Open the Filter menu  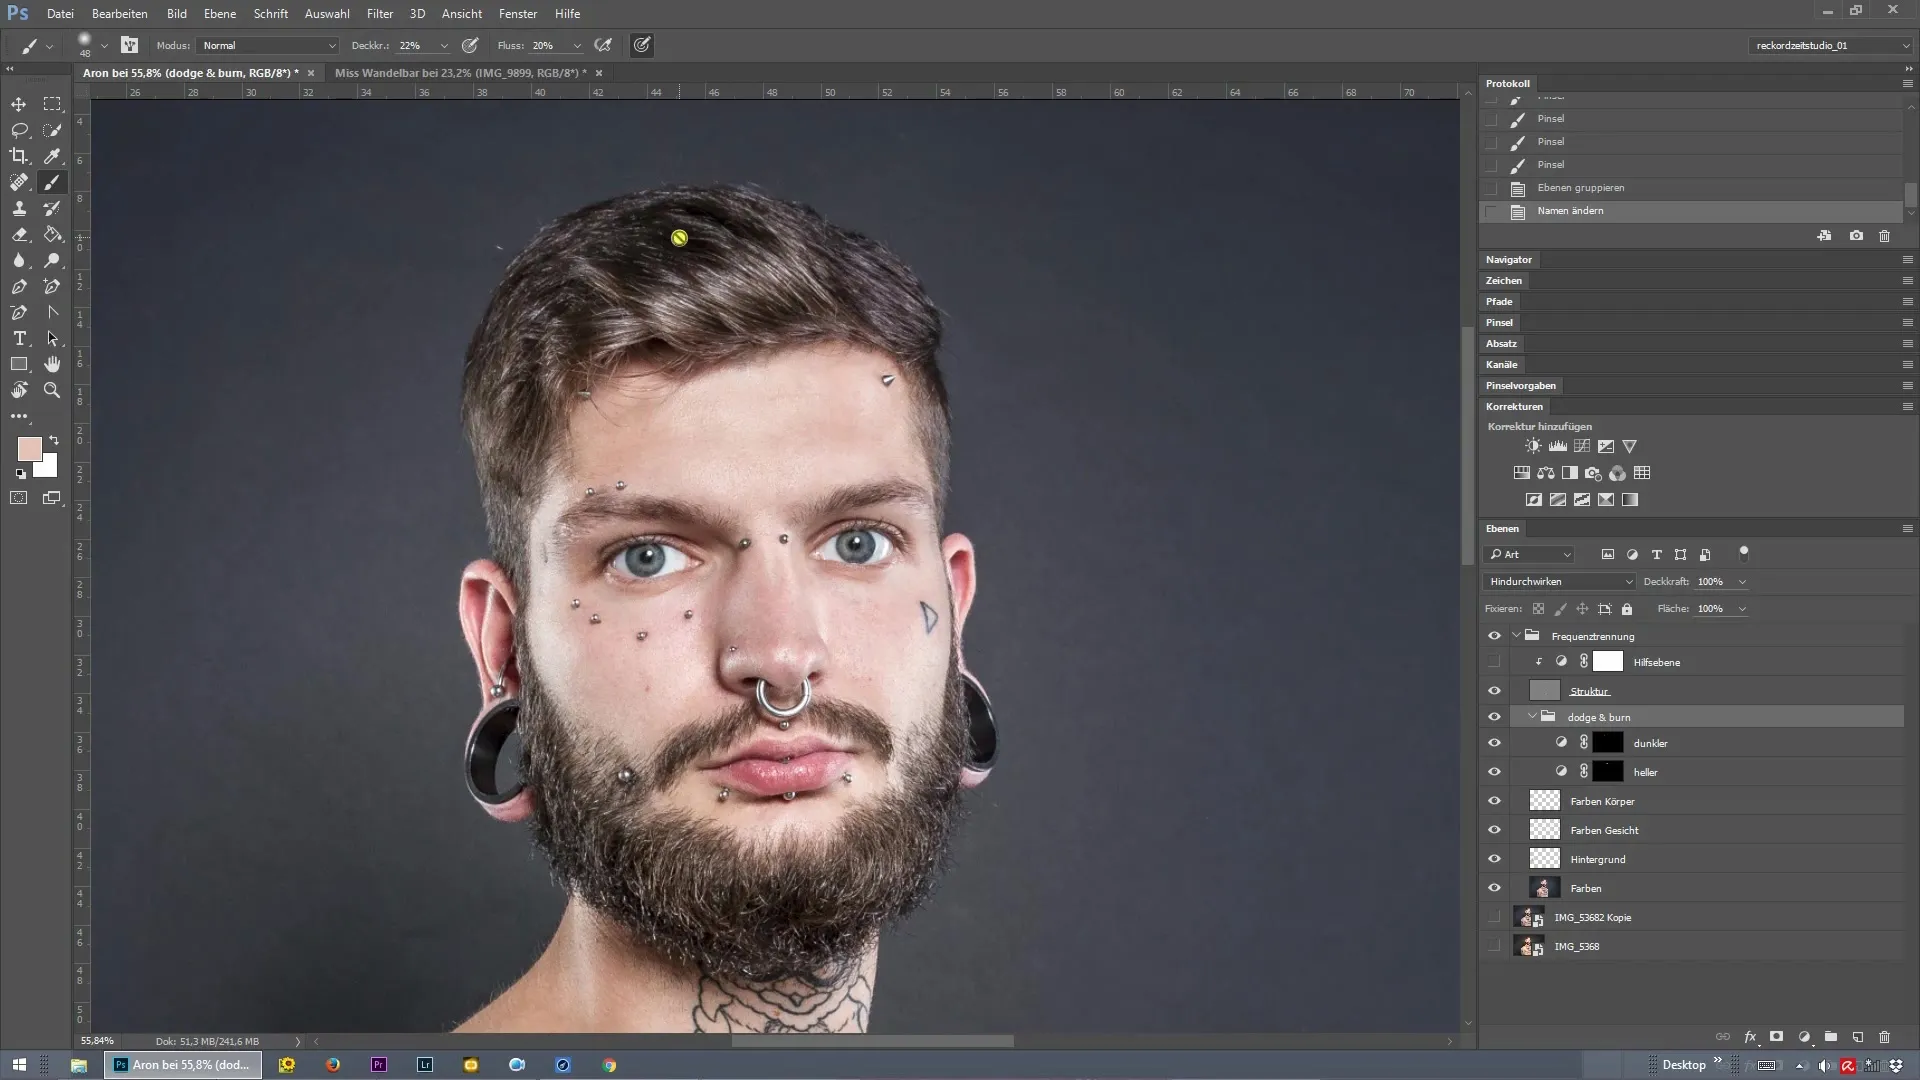pos(380,14)
